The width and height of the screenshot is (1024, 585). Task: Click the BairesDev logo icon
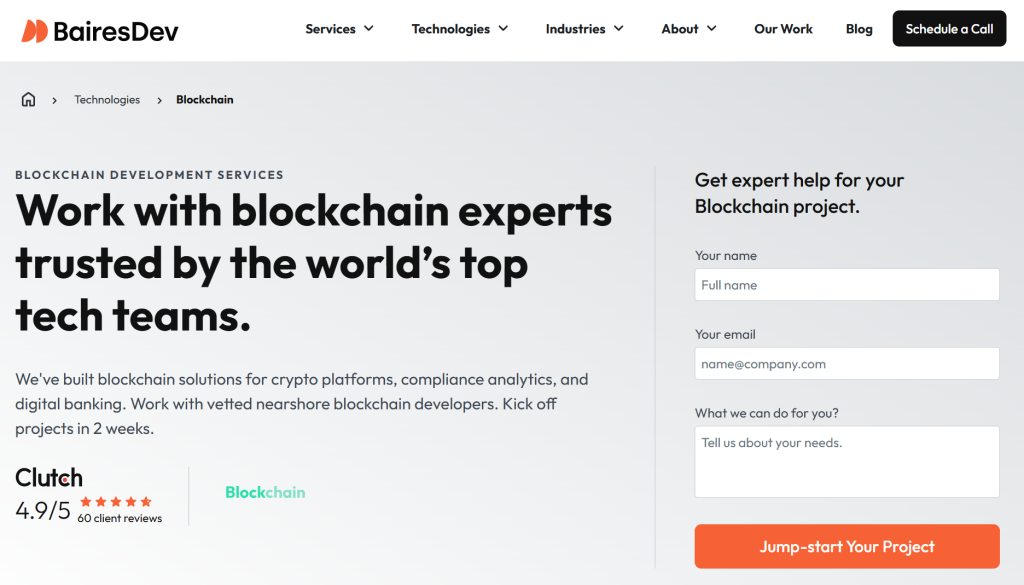coord(37,29)
